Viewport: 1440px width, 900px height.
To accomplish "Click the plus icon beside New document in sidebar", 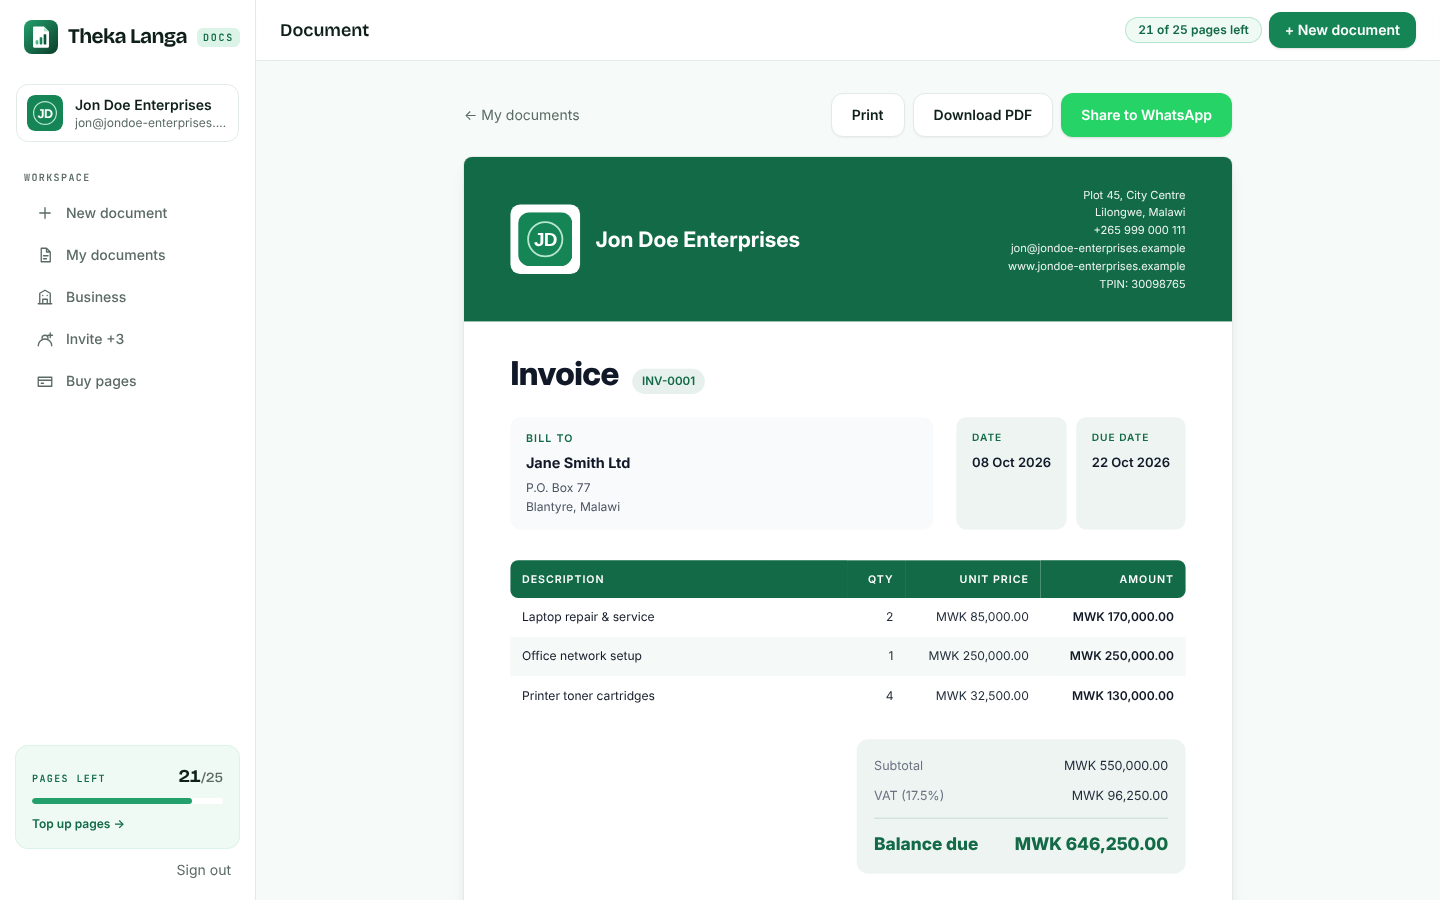I will tap(45, 213).
